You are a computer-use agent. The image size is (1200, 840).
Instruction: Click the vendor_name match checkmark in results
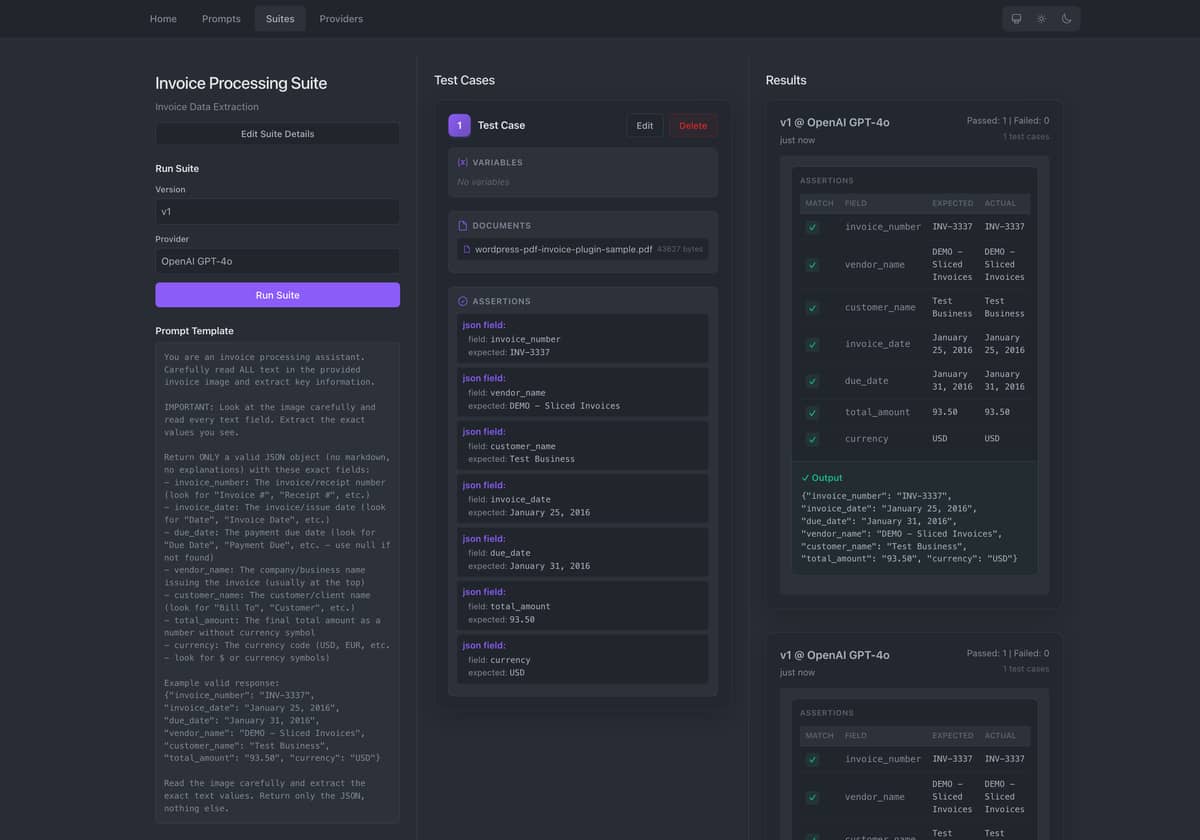point(812,265)
